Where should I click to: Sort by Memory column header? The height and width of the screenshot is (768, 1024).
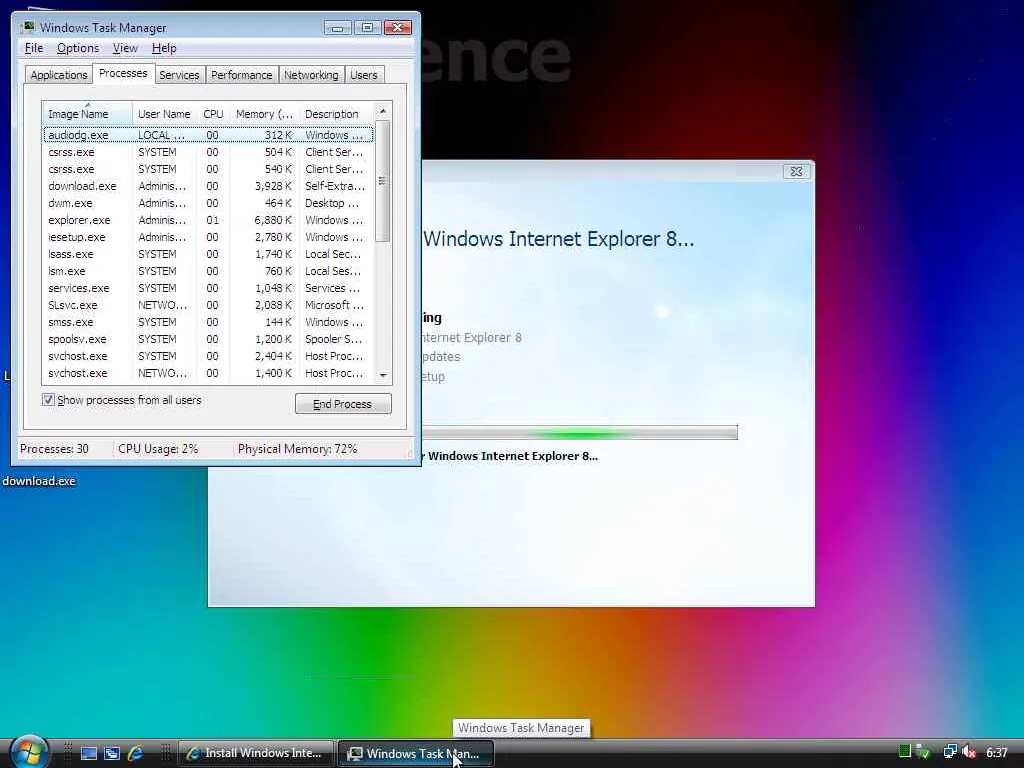click(264, 114)
